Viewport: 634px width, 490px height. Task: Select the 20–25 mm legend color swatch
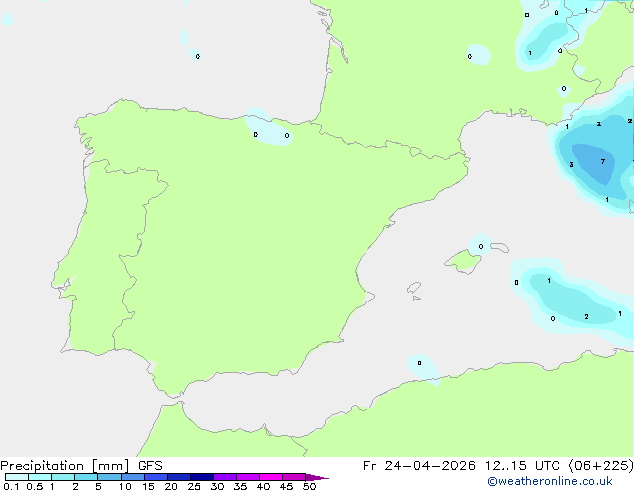pyautogui.click(x=179, y=477)
